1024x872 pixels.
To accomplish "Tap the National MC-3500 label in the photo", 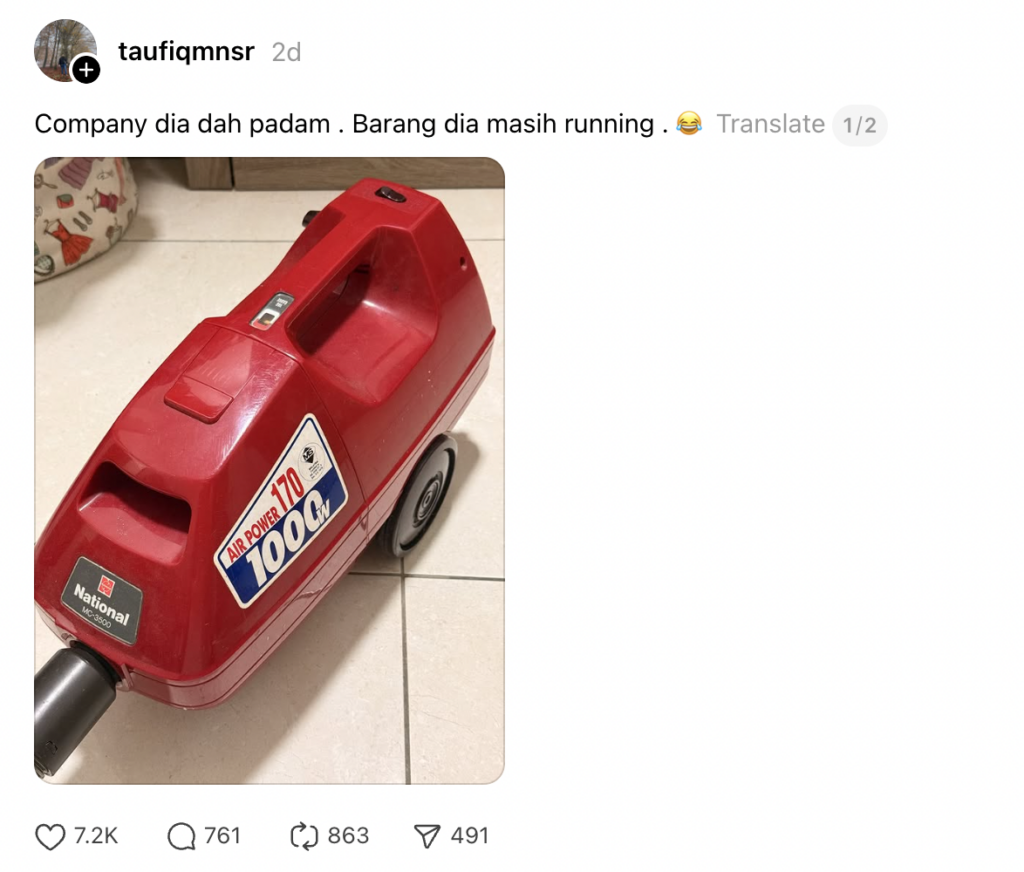I will (x=102, y=600).
